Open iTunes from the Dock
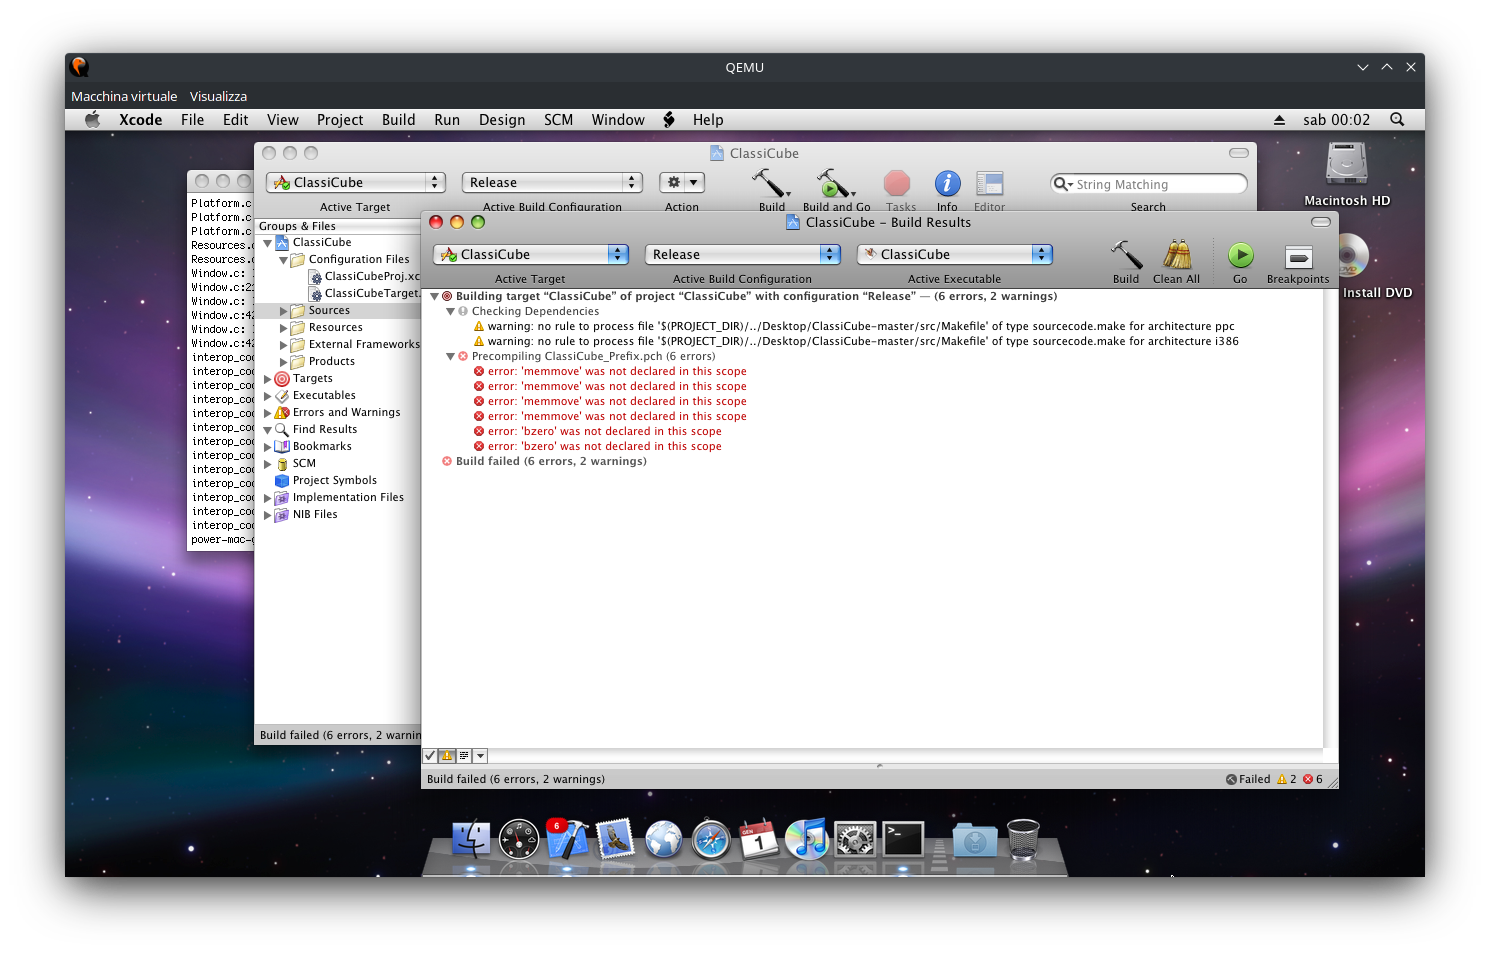Image resolution: width=1490 pixels, height=954 pixels. point(807,839)
